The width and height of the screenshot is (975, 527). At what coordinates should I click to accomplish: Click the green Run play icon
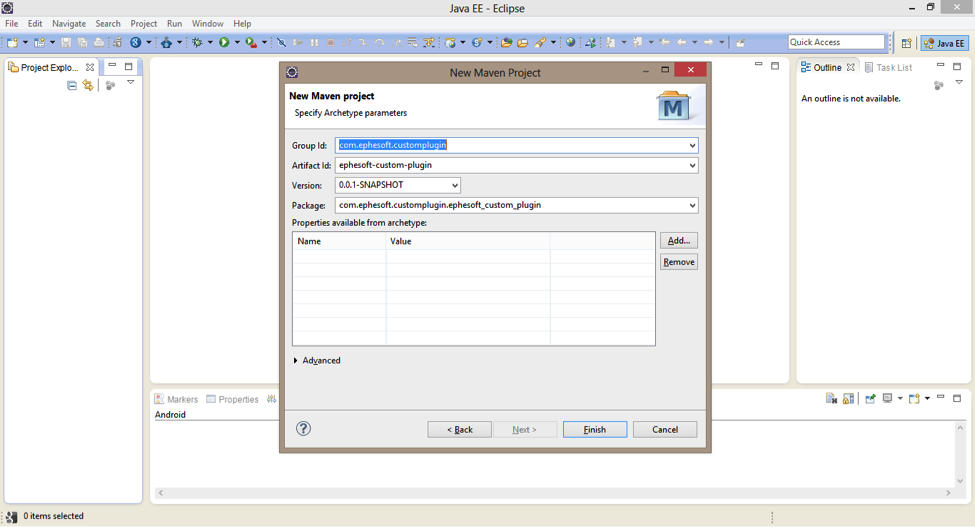[224, 42]
